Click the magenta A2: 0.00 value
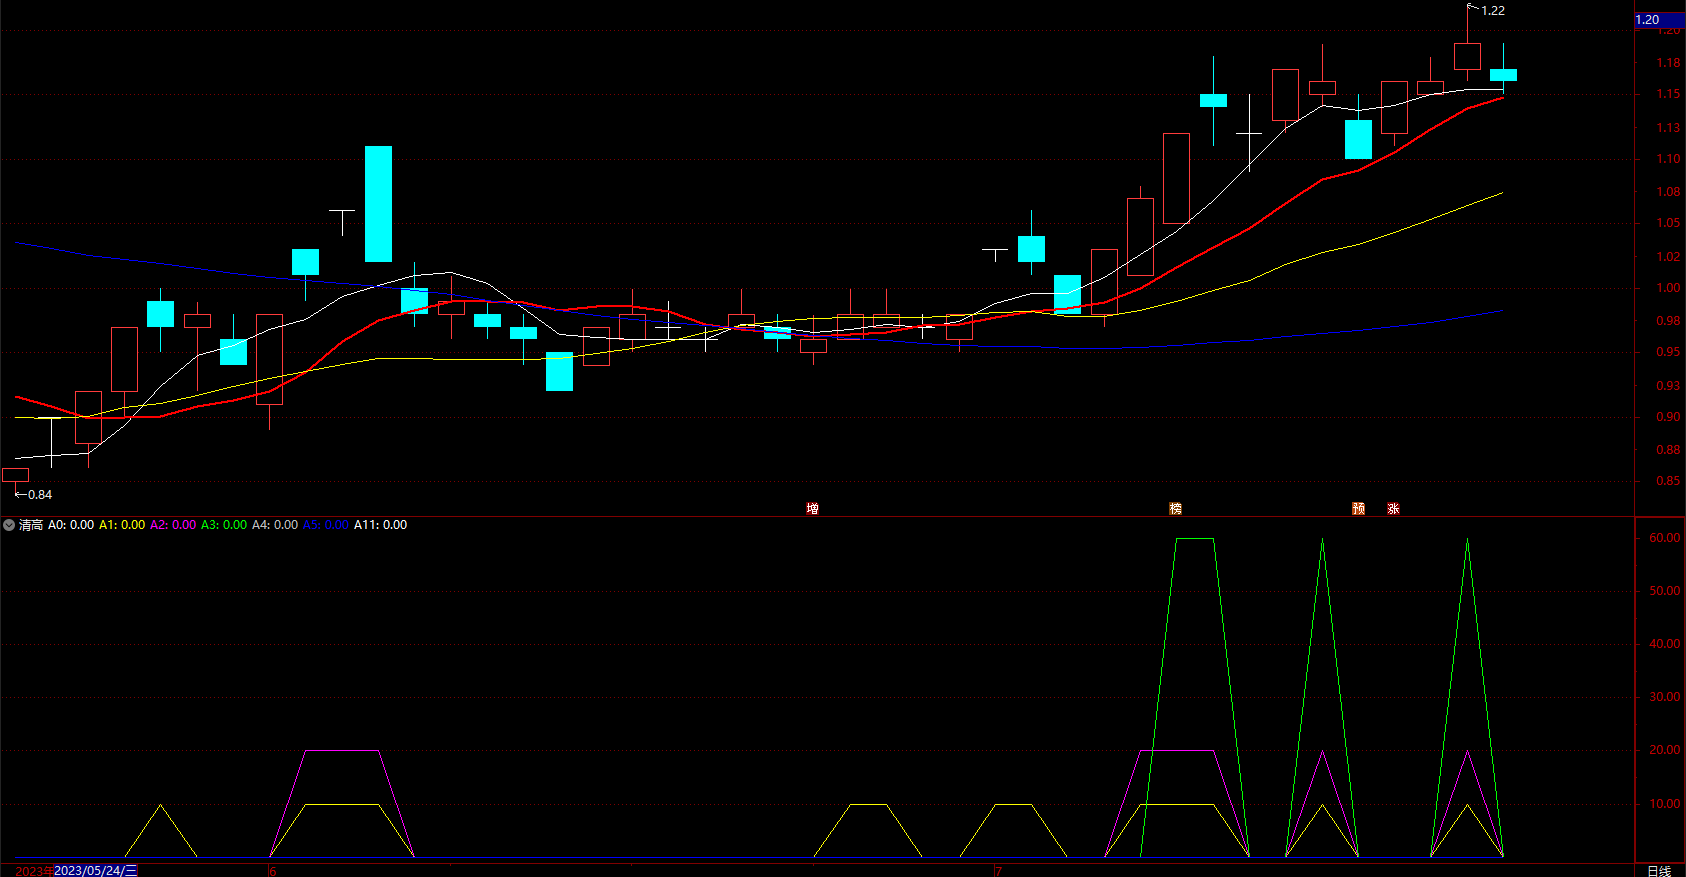 (x=173, y=525)
